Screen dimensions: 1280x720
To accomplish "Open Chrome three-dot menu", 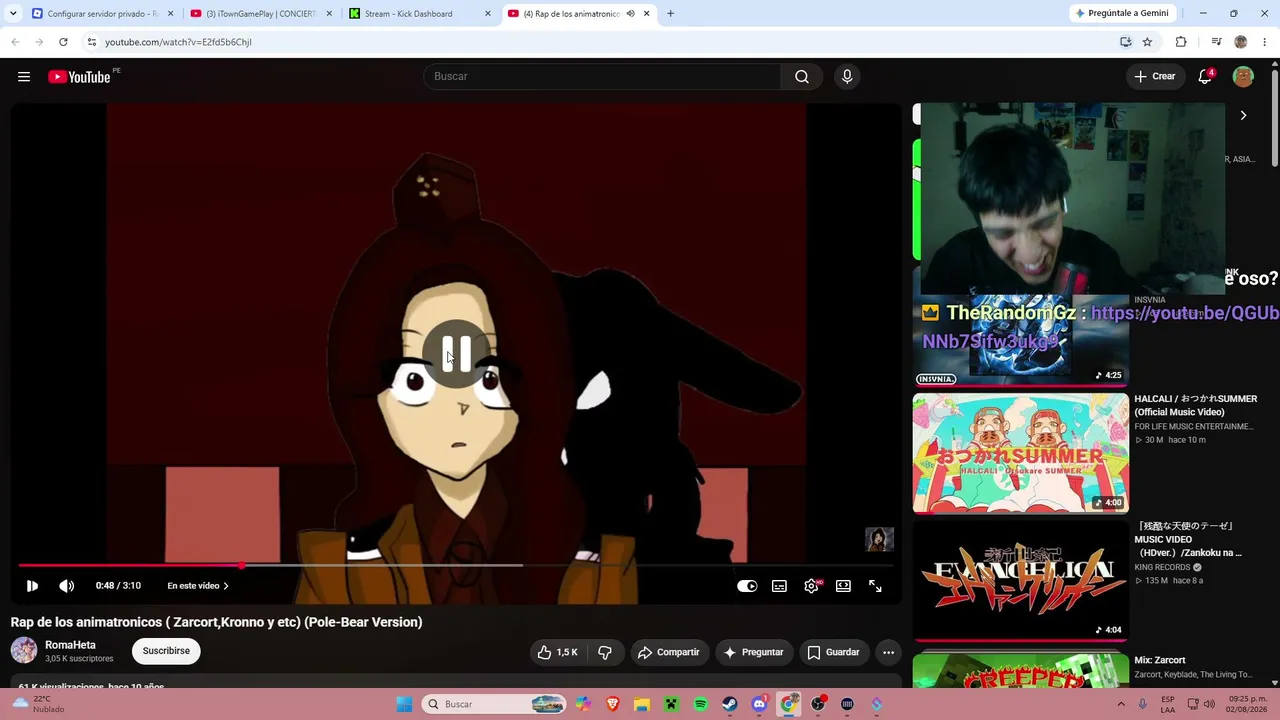I will pyautogui.click(x=1264, y=42).
